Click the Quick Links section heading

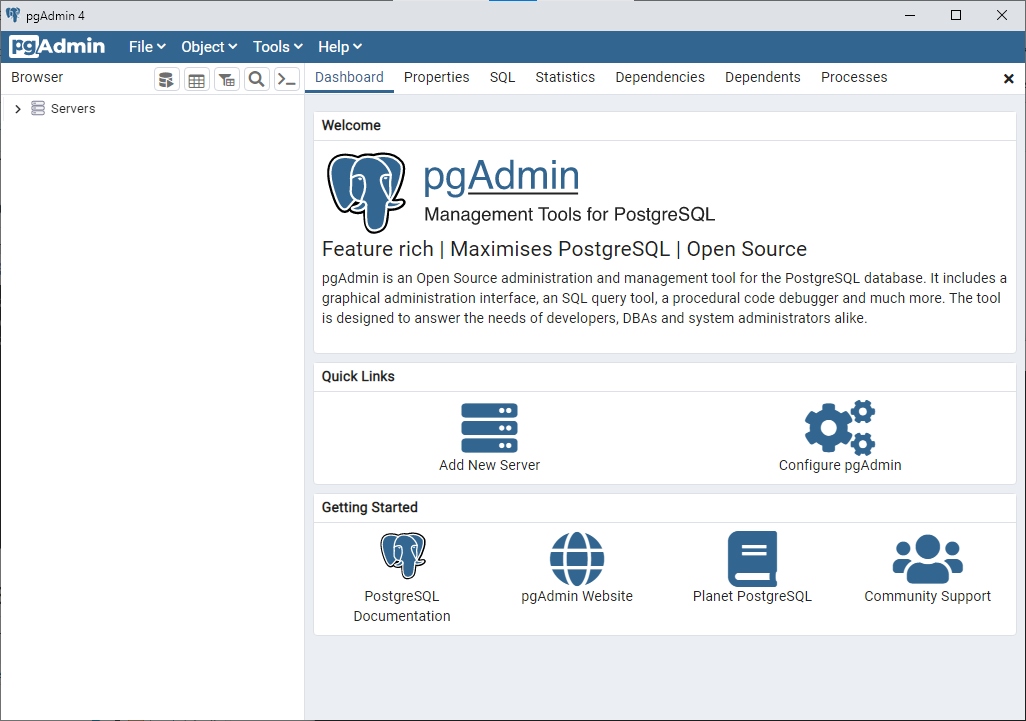358,376
